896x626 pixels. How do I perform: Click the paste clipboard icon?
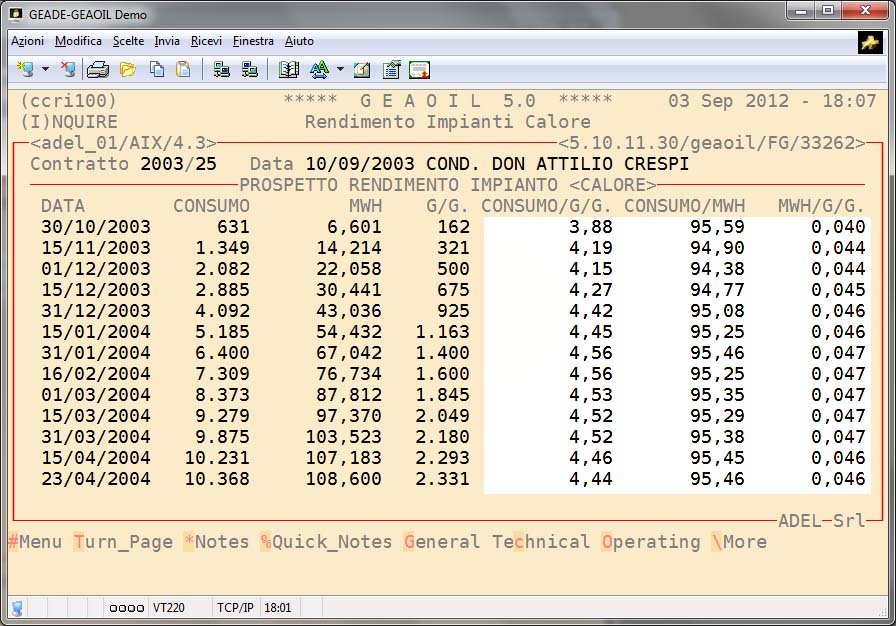coord(183,69)
